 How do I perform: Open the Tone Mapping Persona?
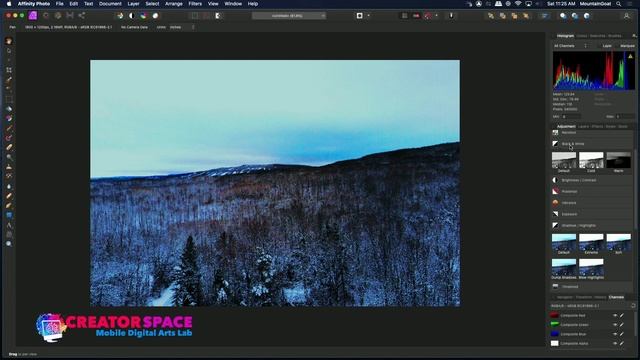pyautogui.click(x=70, y=16)
